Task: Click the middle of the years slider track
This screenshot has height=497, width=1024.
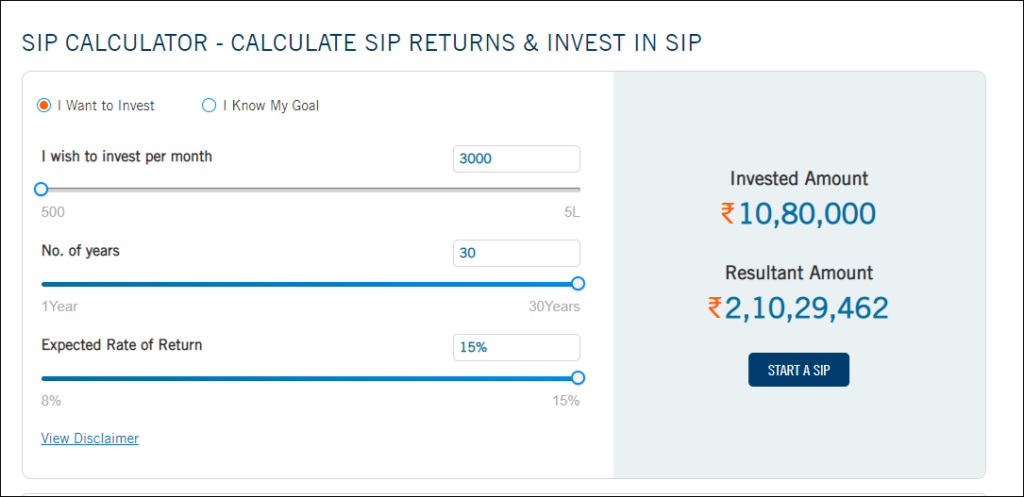Action: coord(310,284)
